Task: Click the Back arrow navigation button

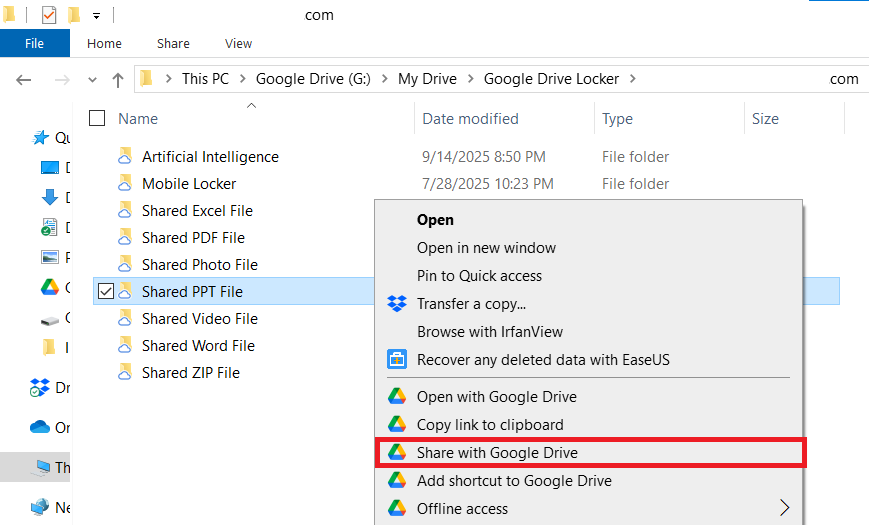Action: click(x=25, y=79)
